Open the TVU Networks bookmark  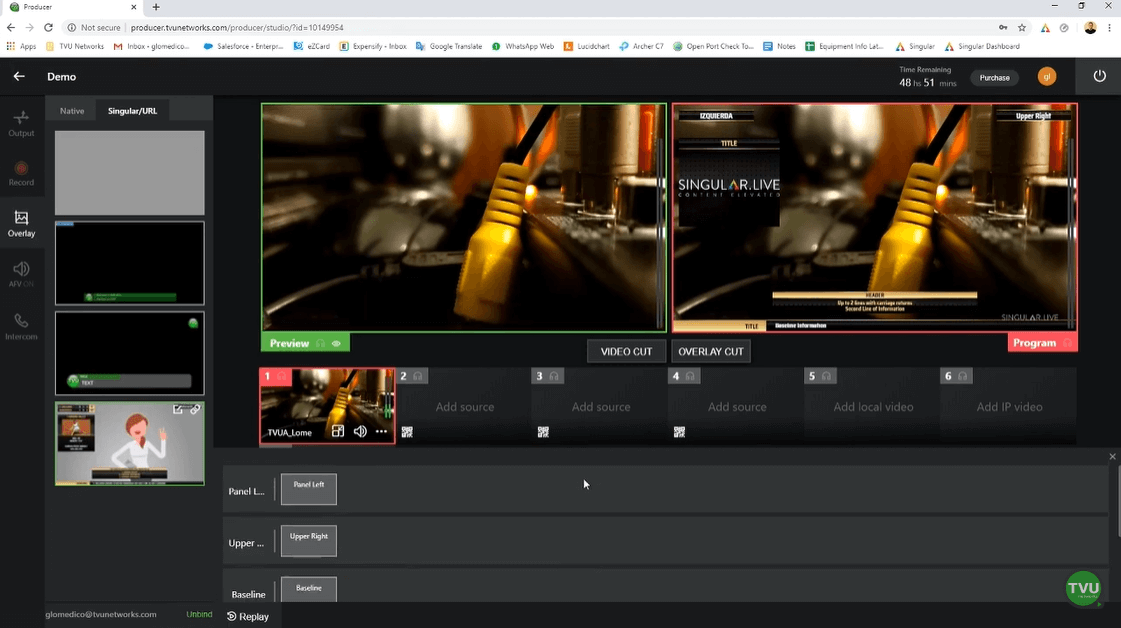point(75,46)
